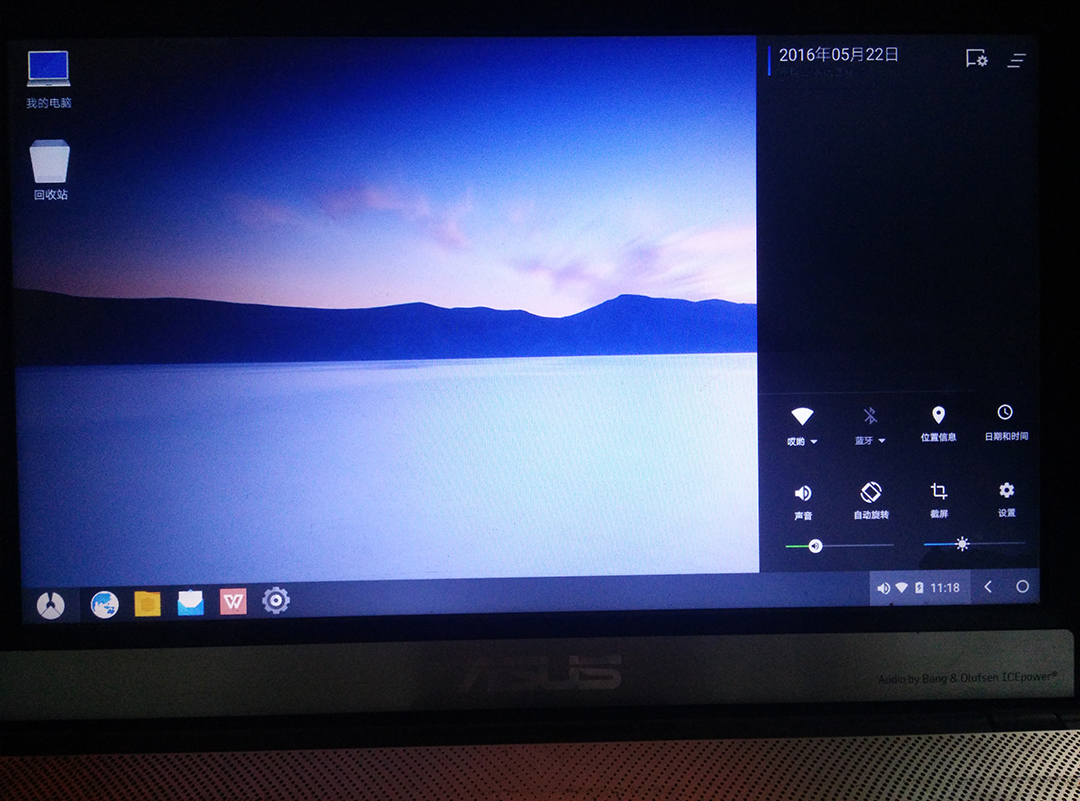Screen dimensions: 1080x801
Task: Click the 11:18 clock in the tray
Action: point(944,587)
